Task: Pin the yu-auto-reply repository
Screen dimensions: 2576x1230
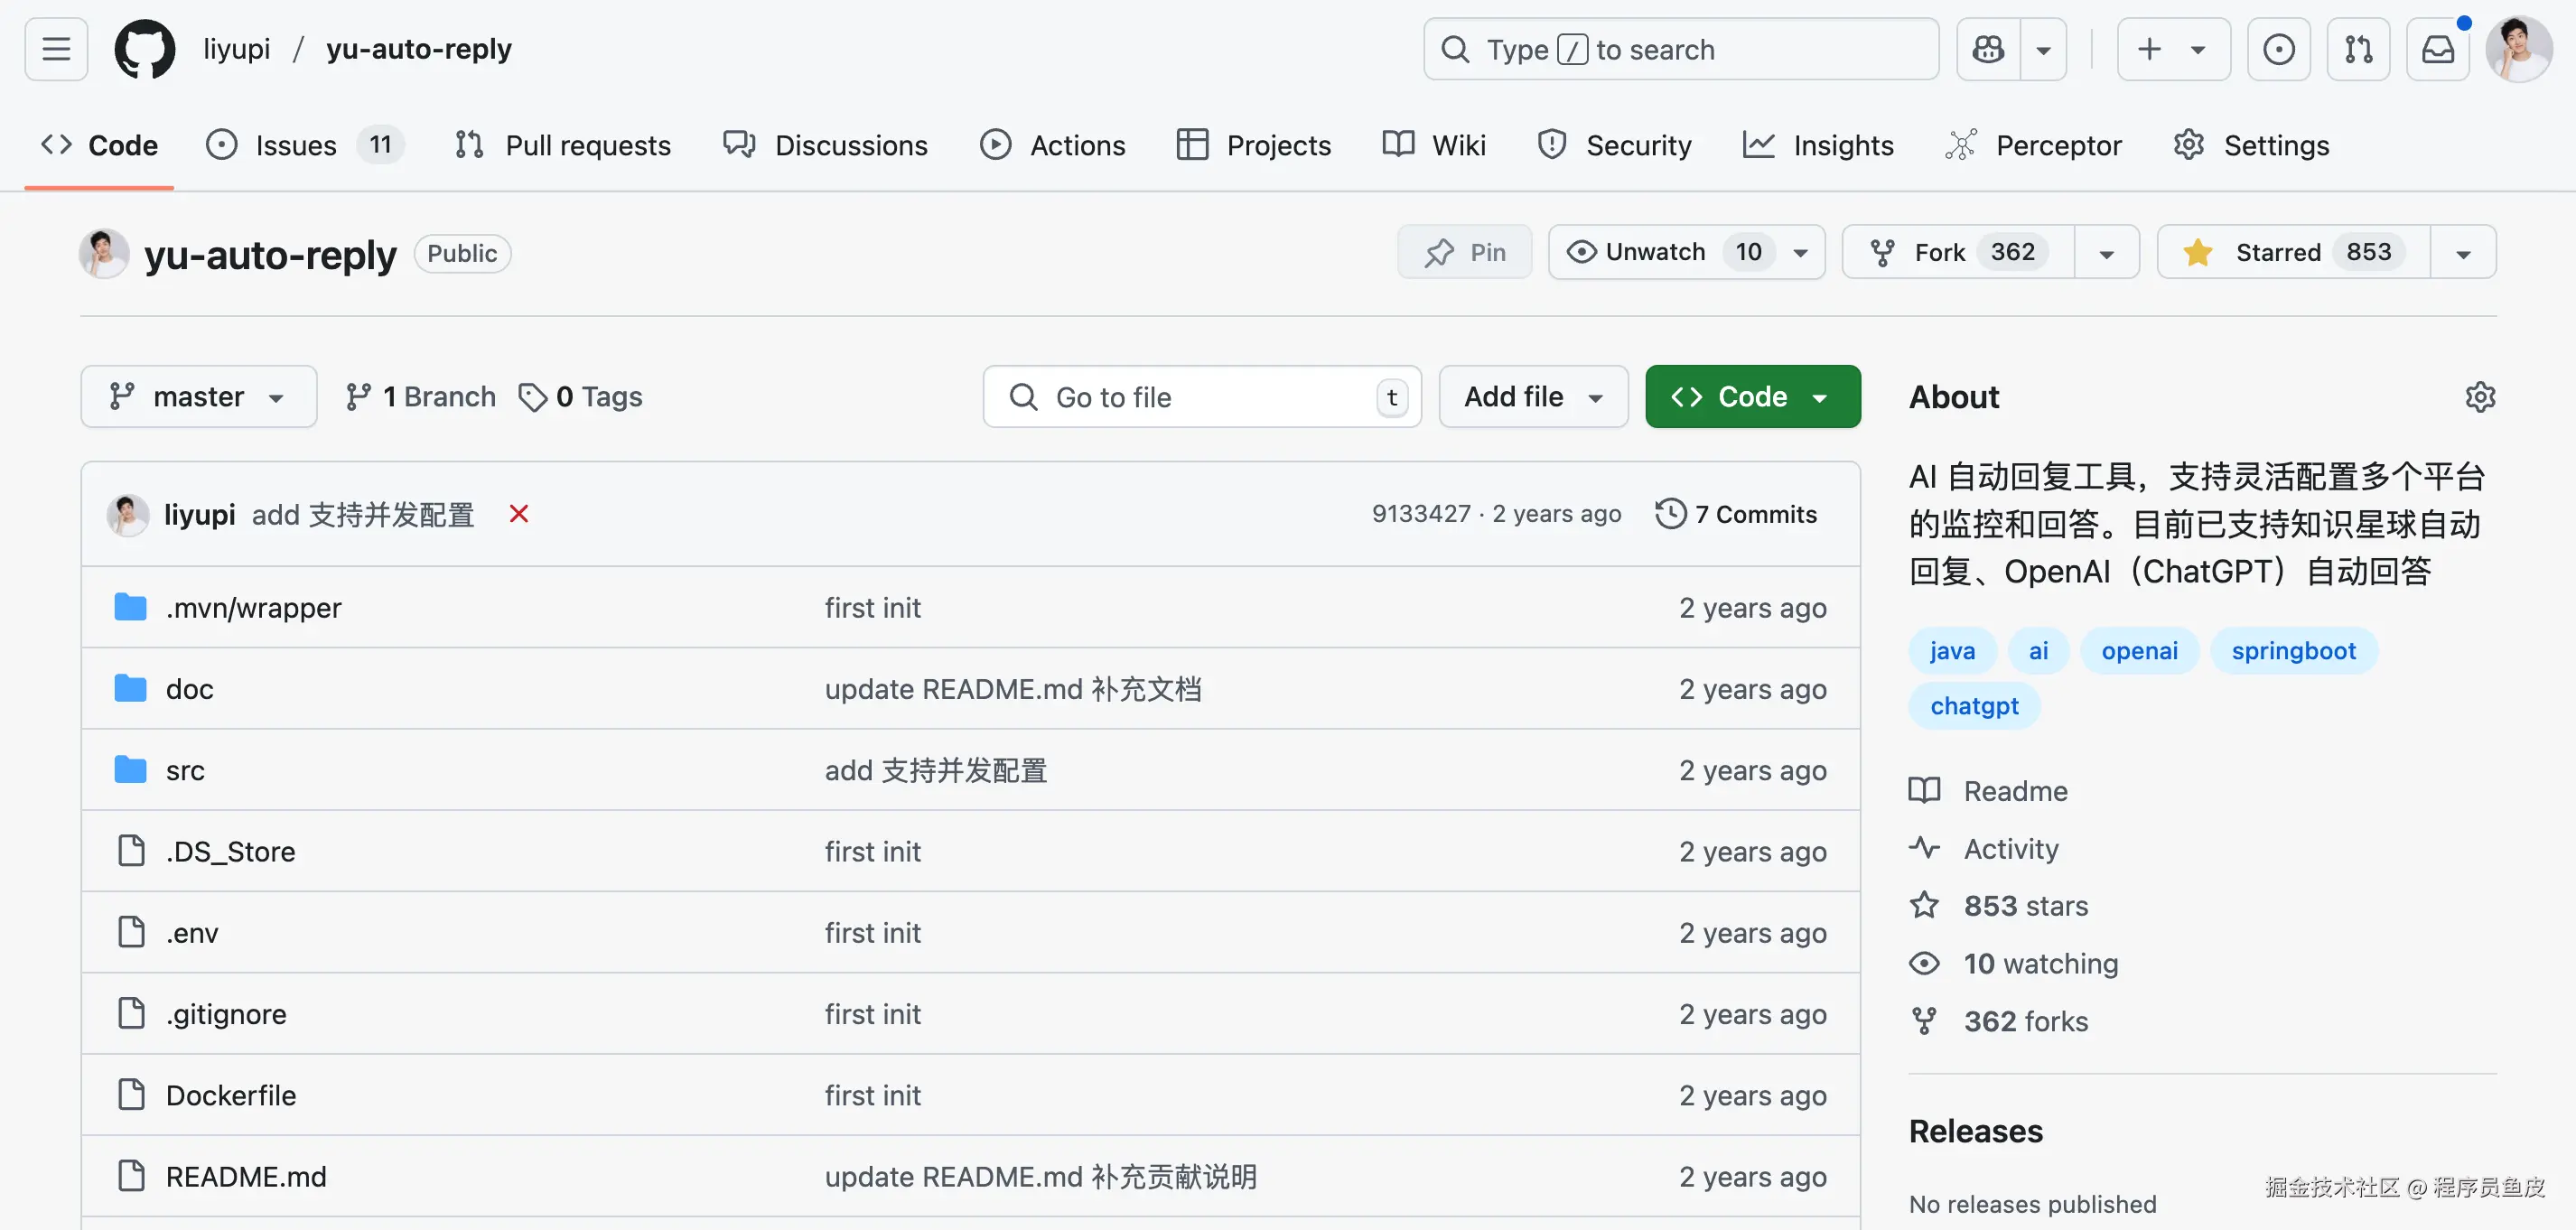Action: 1465,252
